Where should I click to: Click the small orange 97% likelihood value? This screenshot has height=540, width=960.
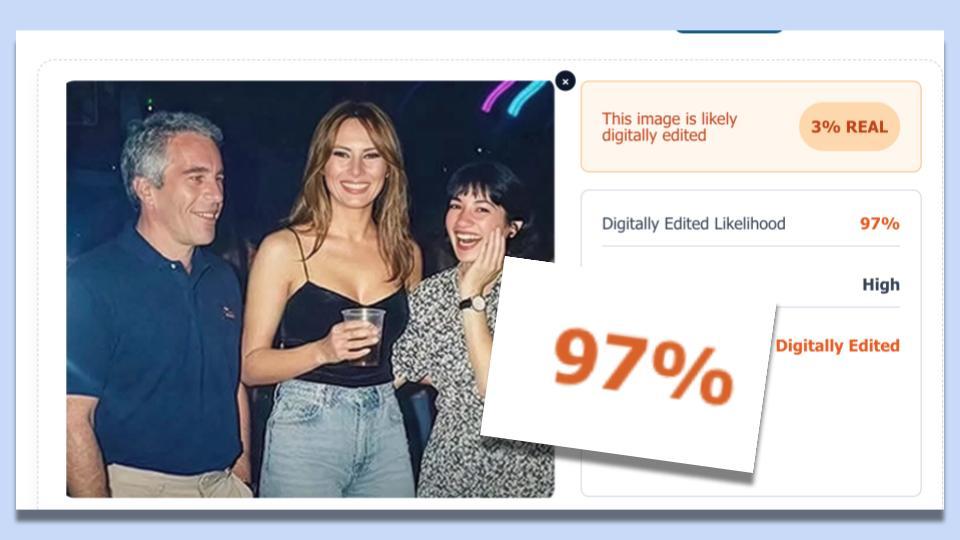coord(879,223)
